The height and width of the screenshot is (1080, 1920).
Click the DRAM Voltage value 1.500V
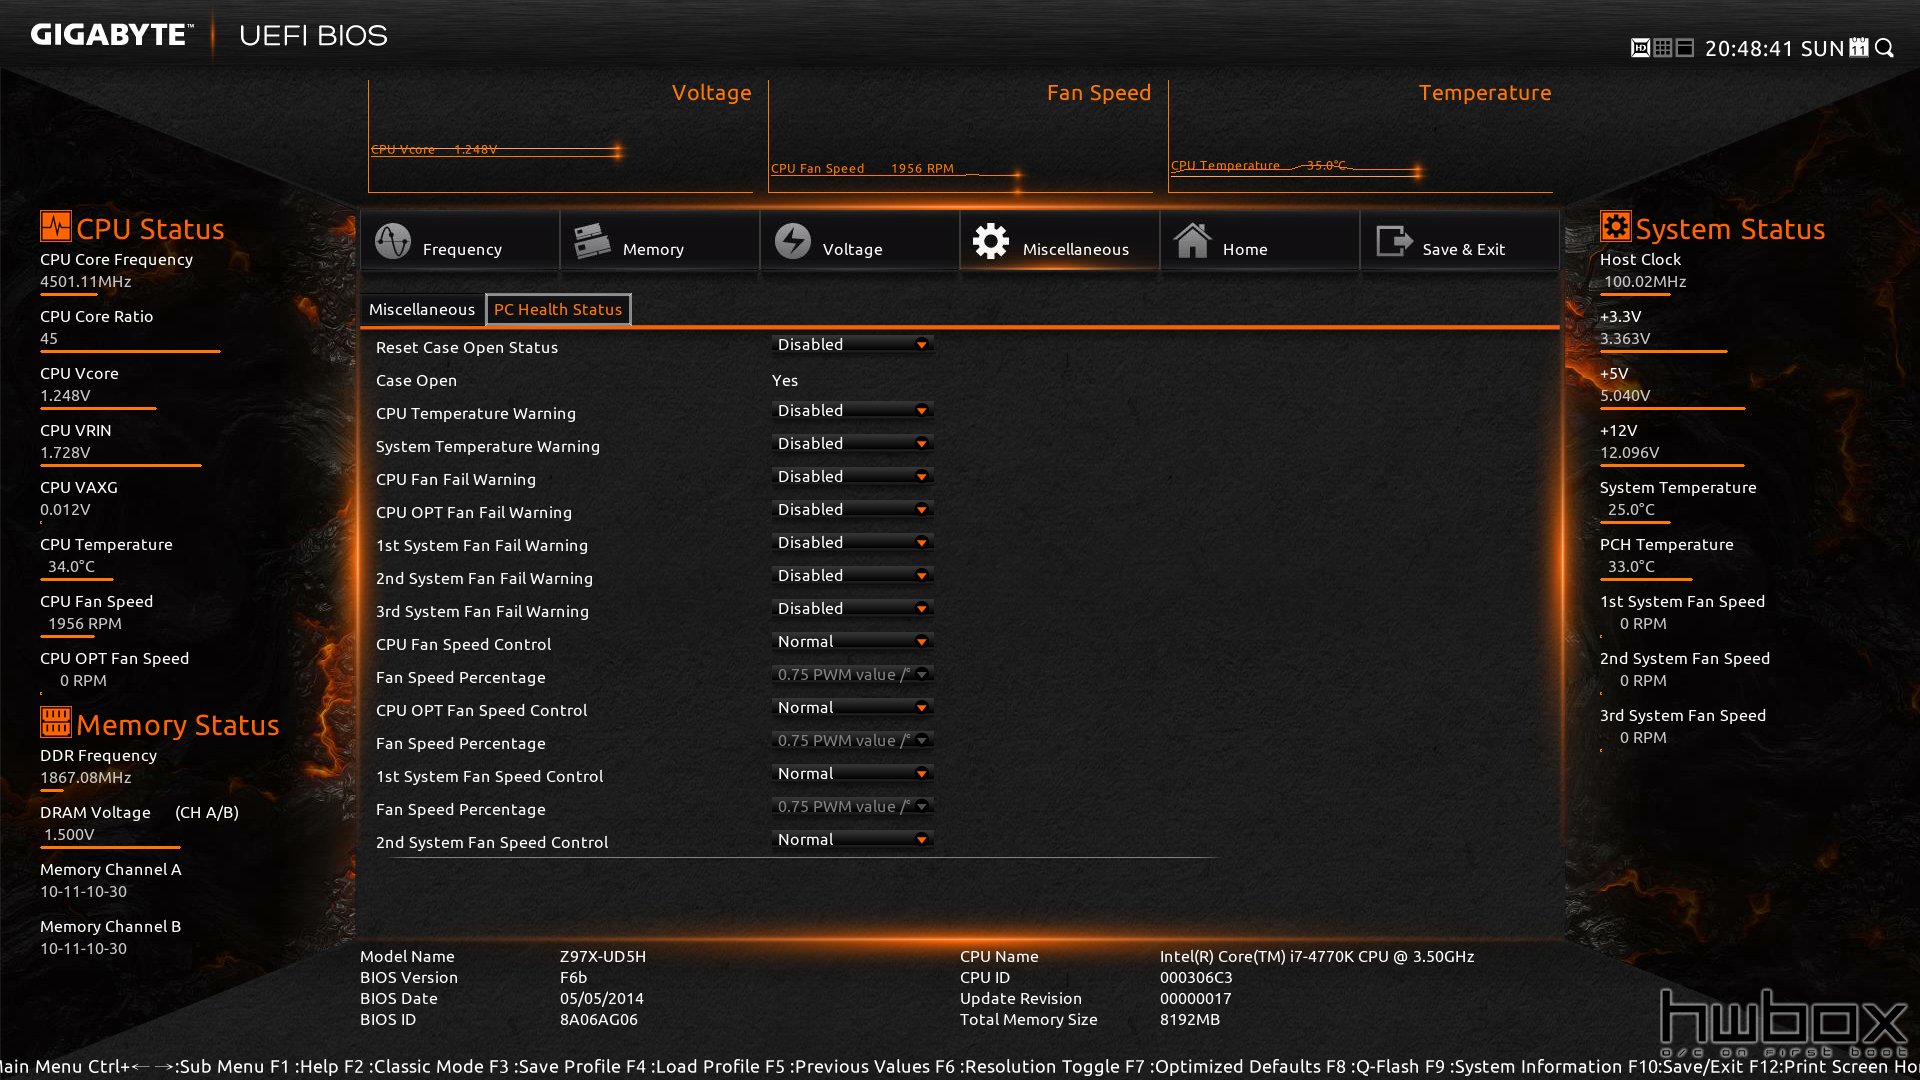69,835
